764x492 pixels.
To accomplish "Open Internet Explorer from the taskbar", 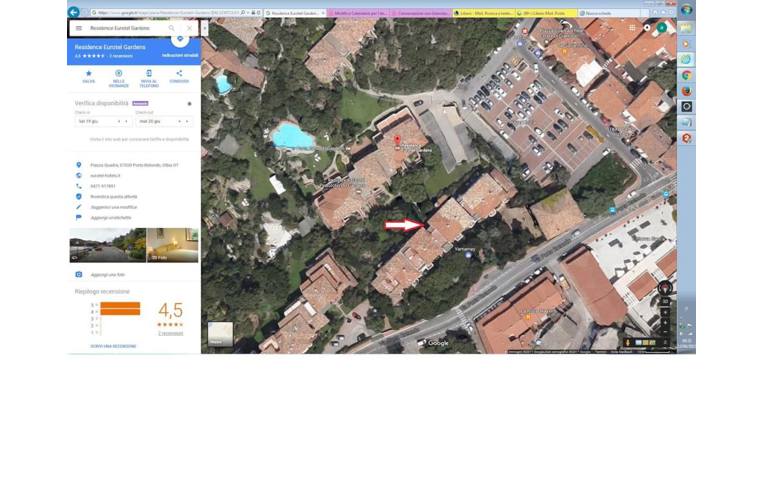I will click(x=686, y=59).
